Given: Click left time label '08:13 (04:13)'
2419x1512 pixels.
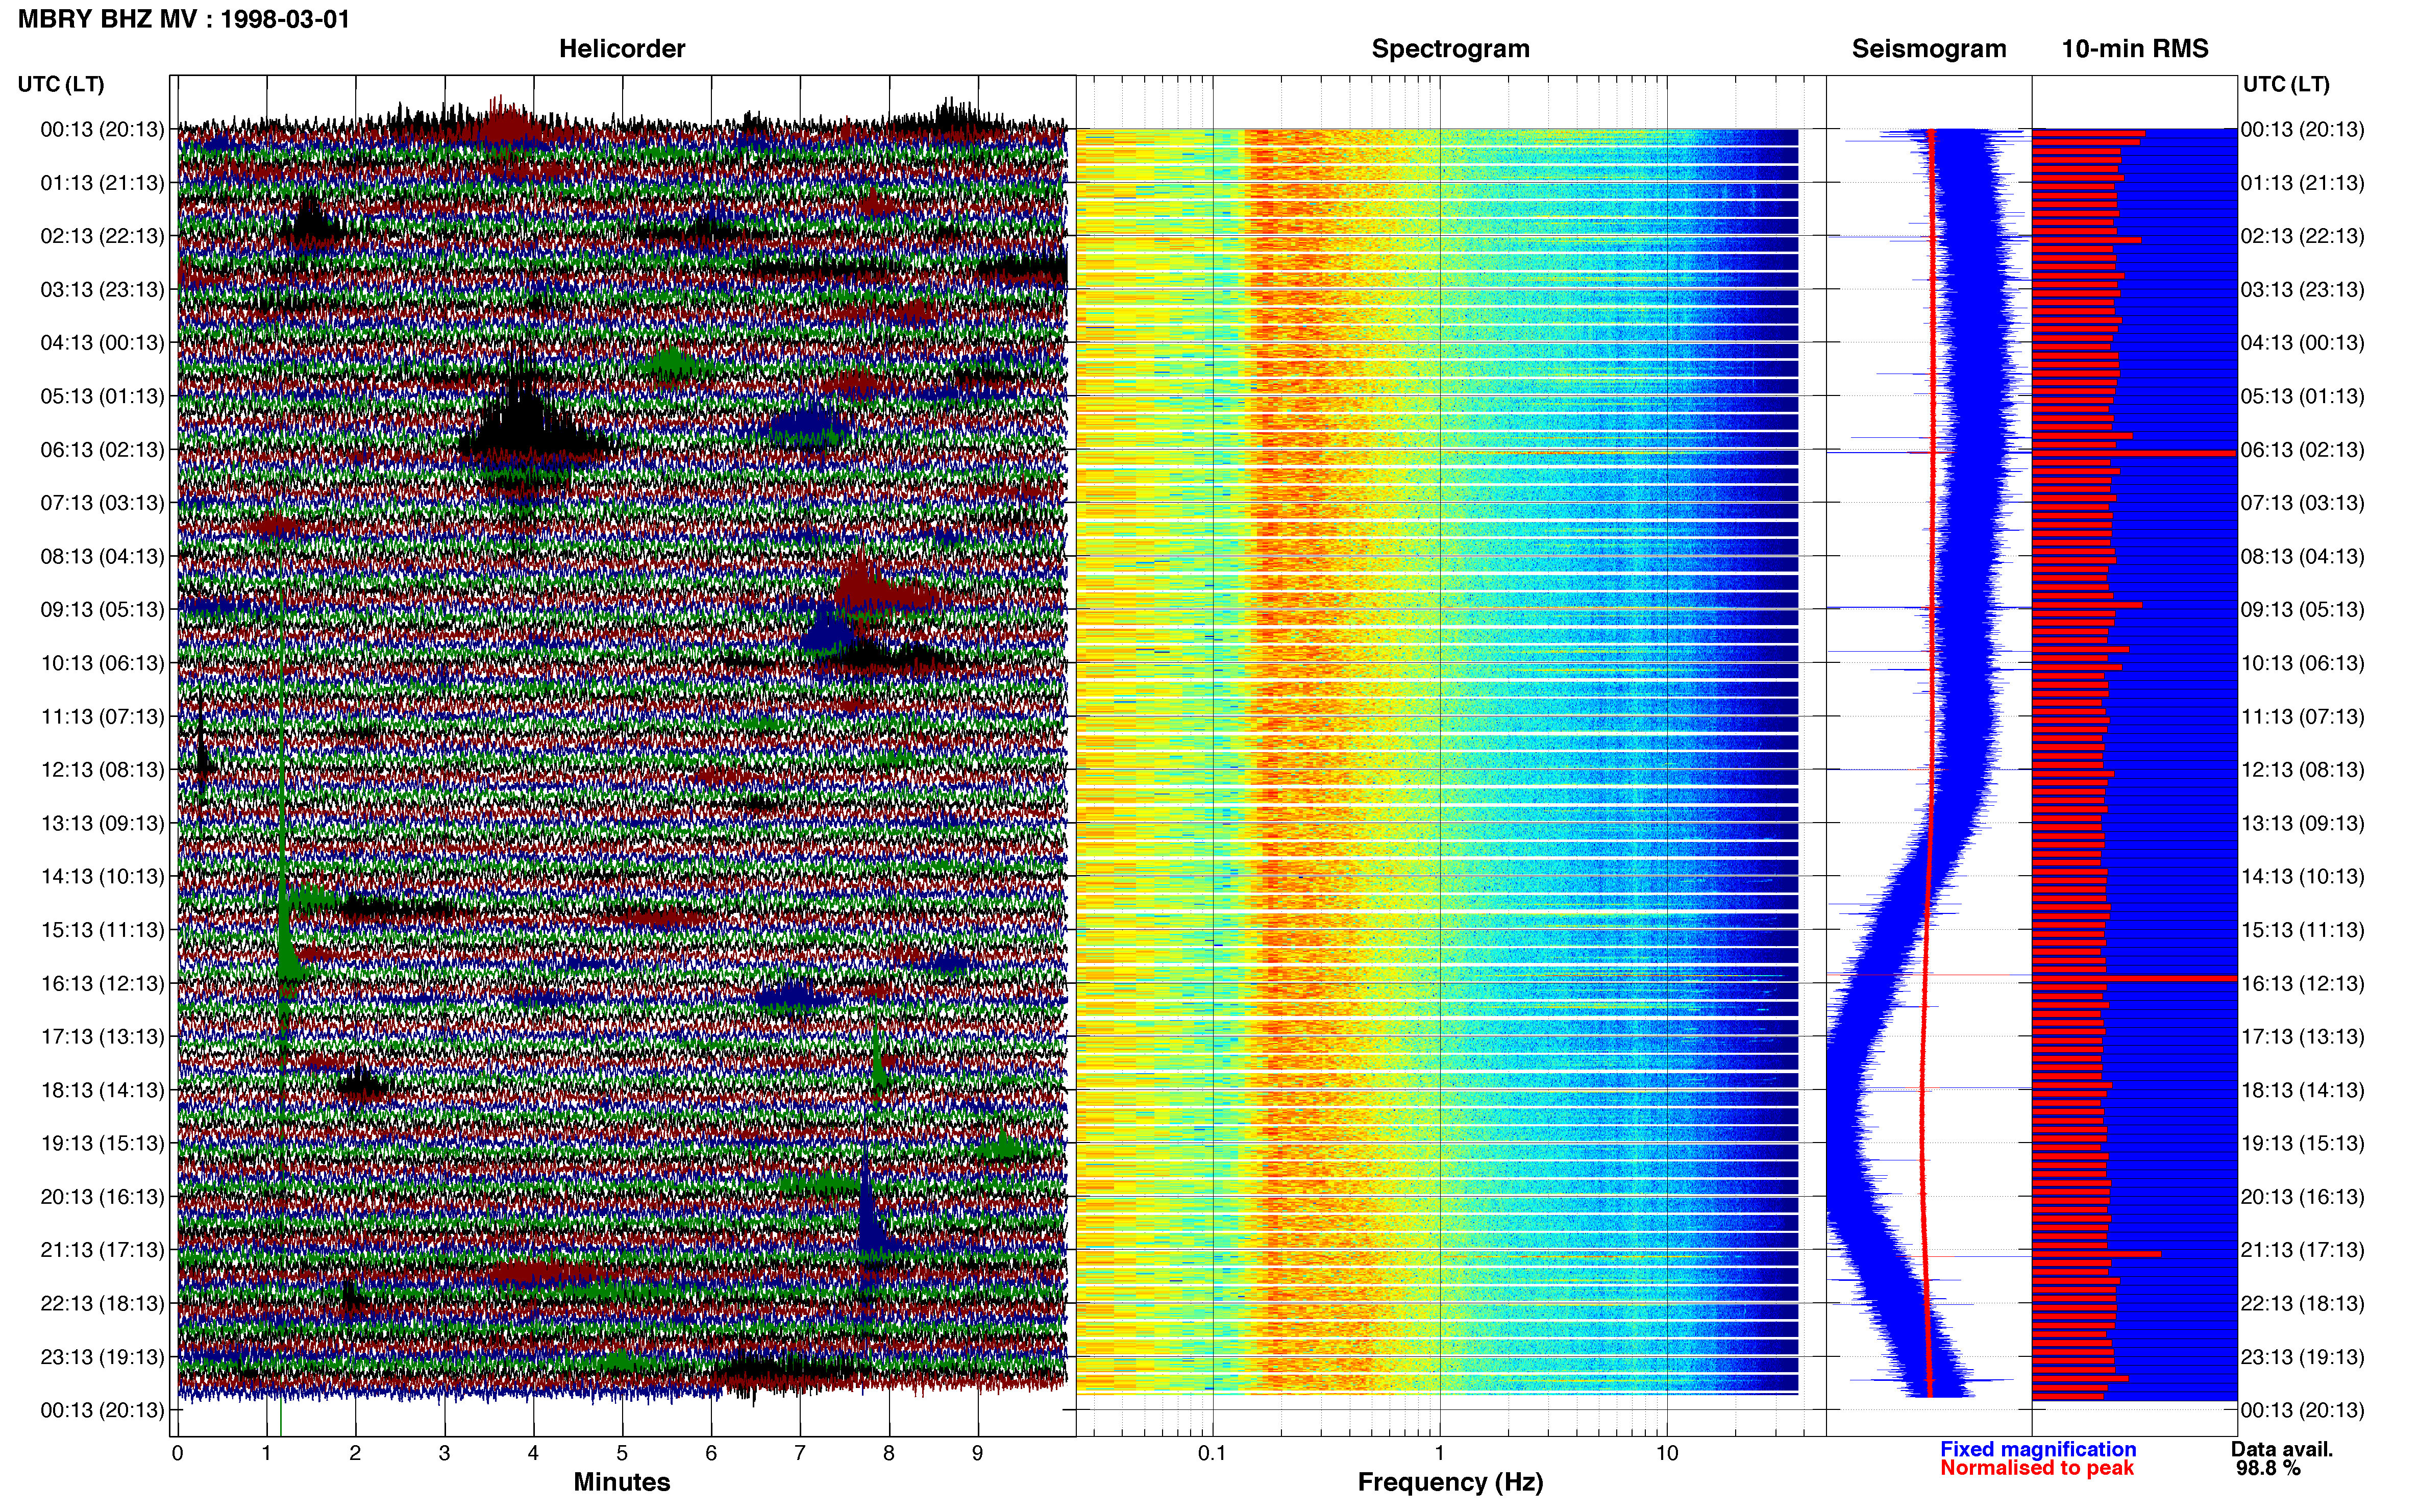Looking at the screenshot, I should coord(102,556).
